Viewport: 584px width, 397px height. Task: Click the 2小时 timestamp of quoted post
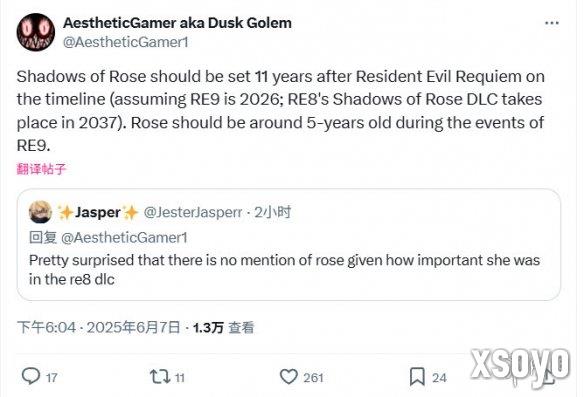(x=273, y=212)
